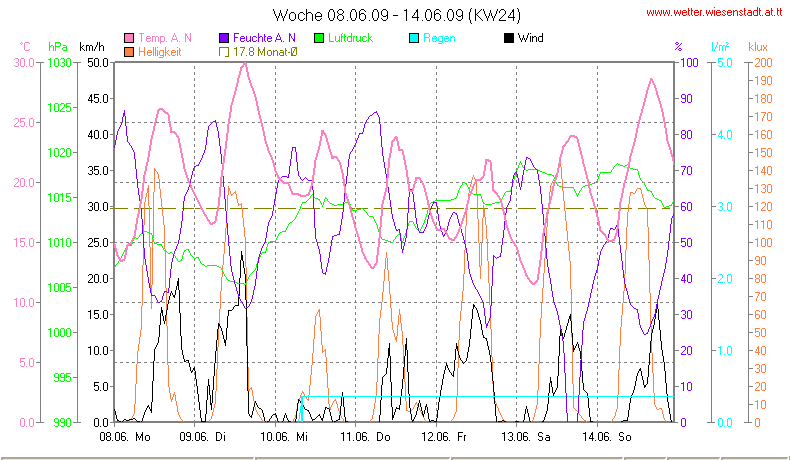Click the black Wind legend swatch
The width and height of the screenshot is (790, 460).
[x=509, y=38]
